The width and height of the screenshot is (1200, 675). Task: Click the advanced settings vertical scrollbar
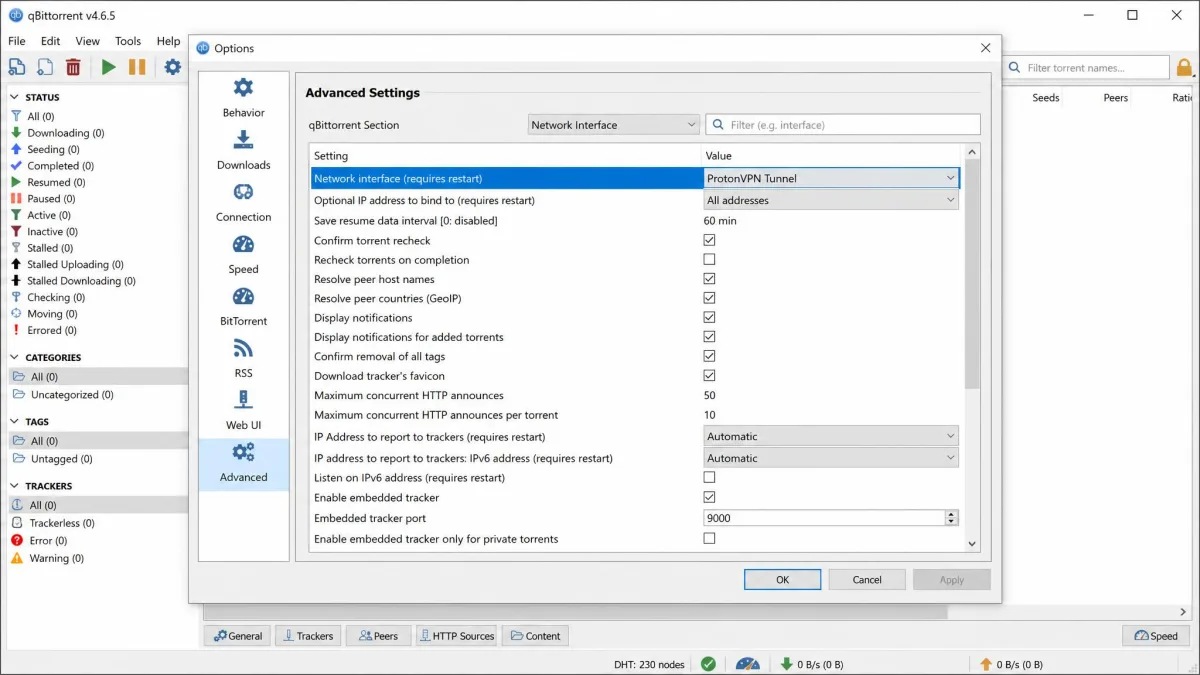click(x=972, y=274)
